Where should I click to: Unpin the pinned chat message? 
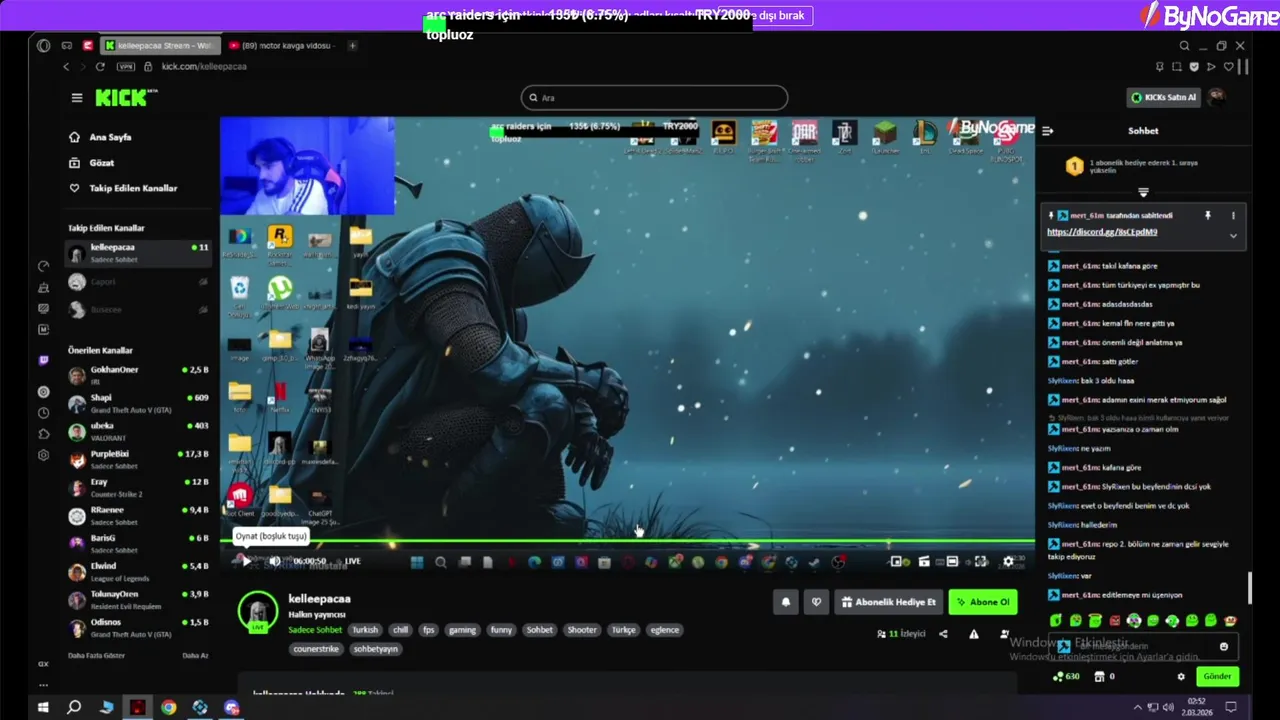(x=1207, y=216)
